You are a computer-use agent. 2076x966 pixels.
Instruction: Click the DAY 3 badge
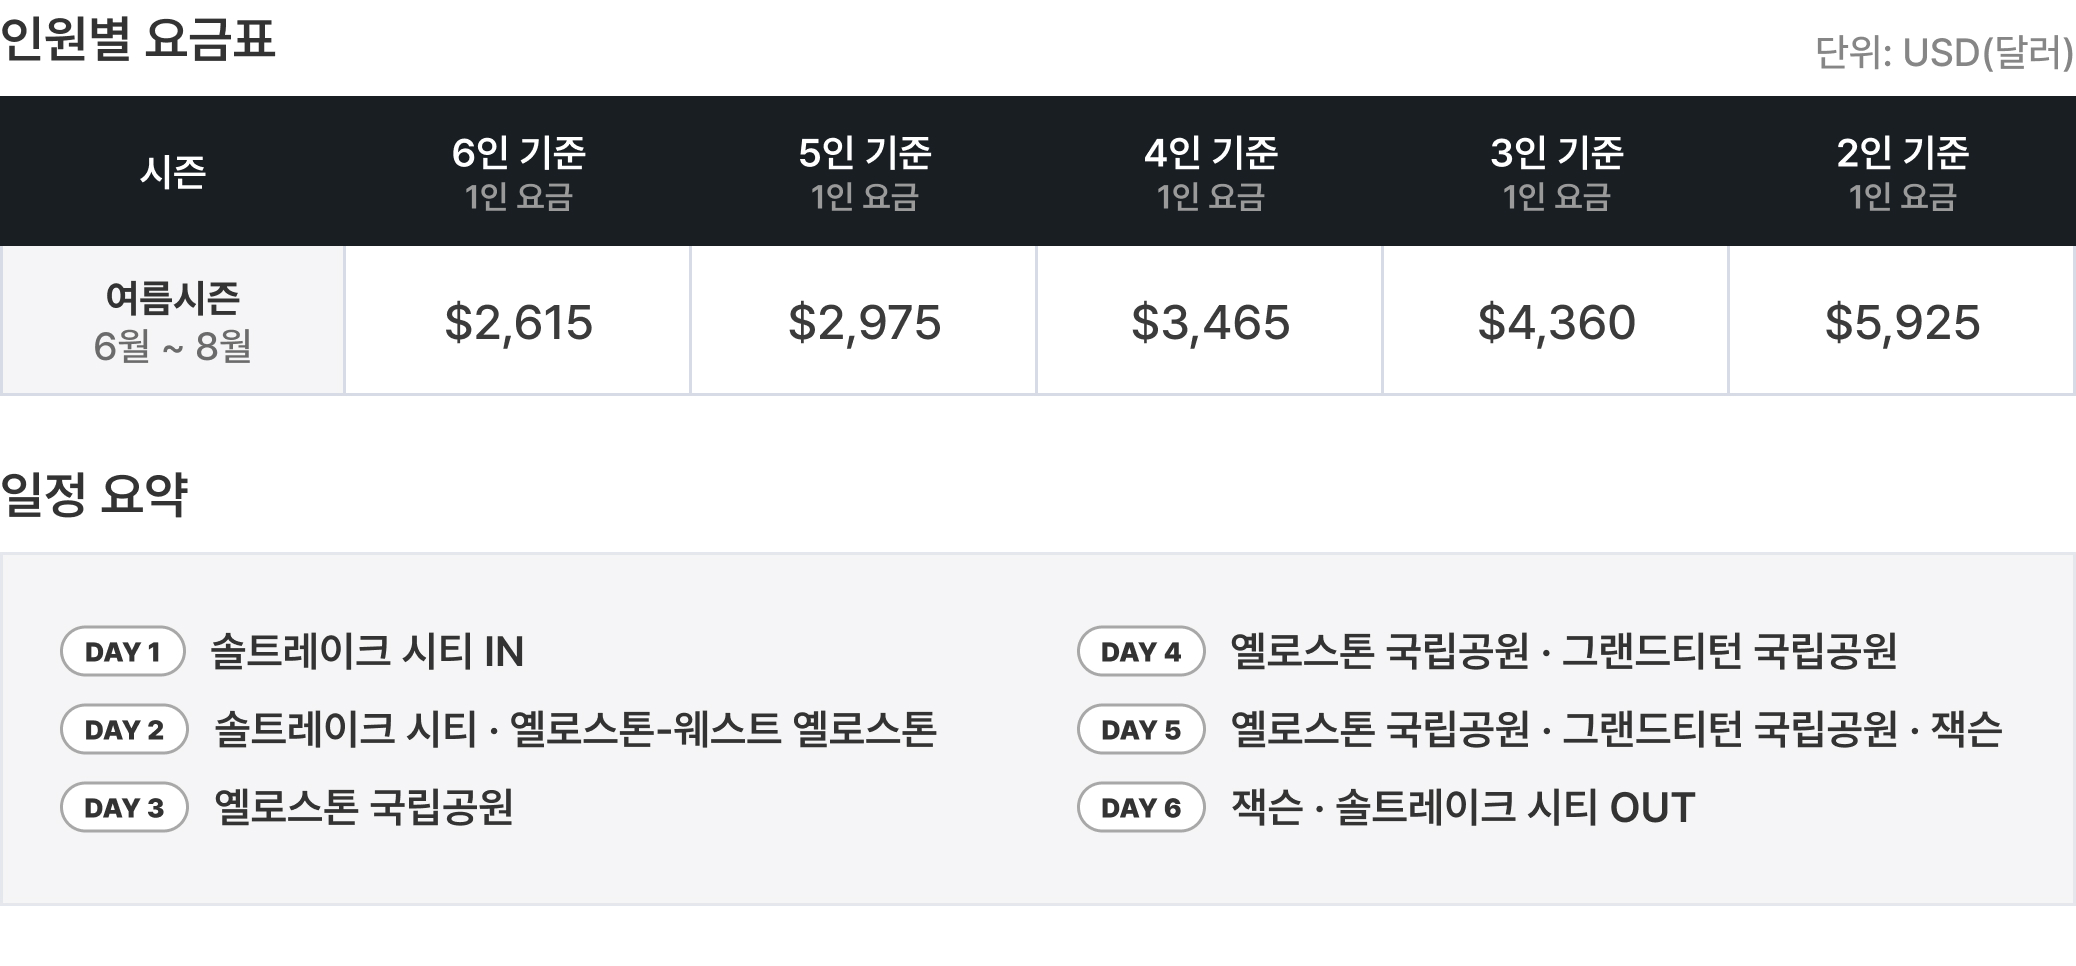(124, 808)
